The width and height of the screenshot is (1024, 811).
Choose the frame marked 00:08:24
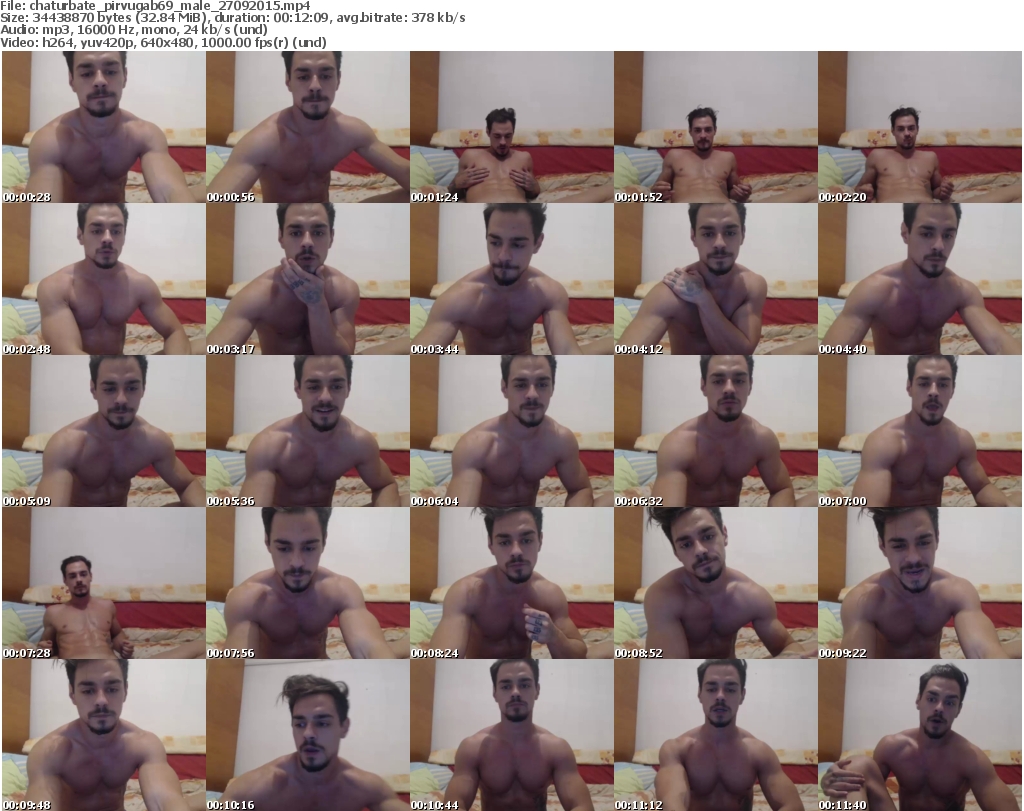[511, 584]
